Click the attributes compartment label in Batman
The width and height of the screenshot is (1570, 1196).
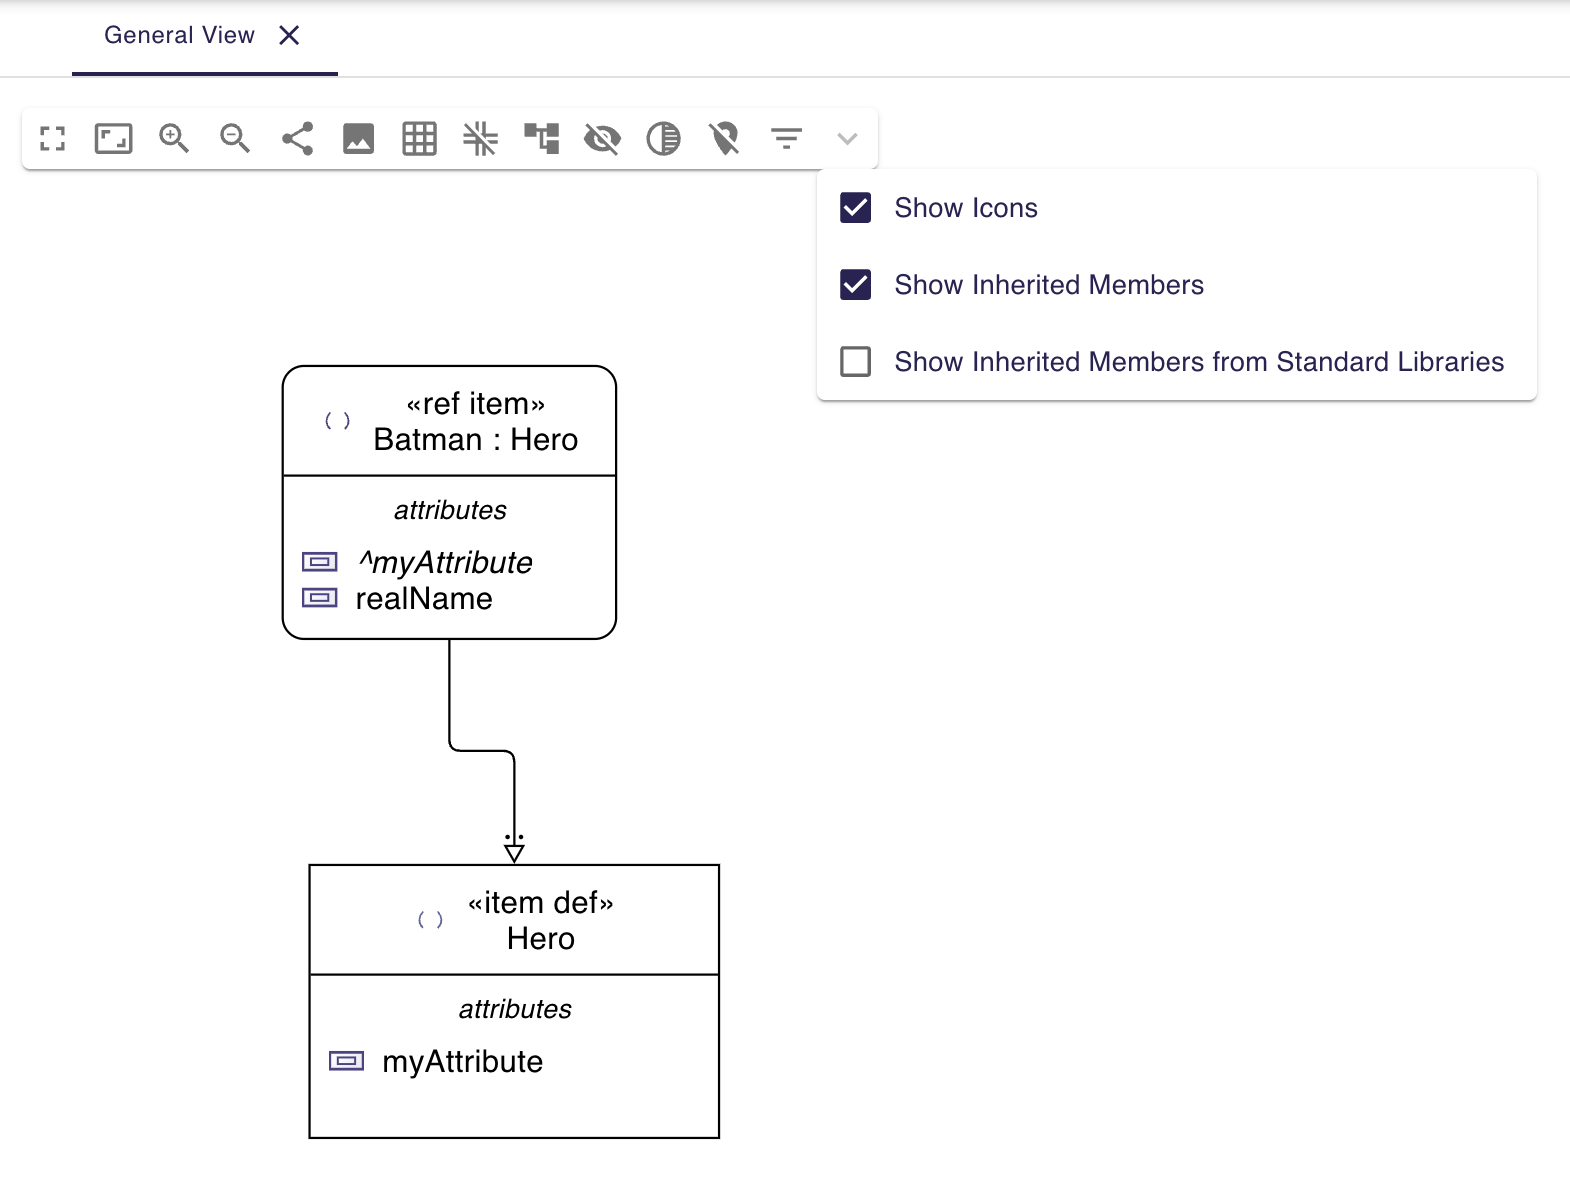point(450,510)
